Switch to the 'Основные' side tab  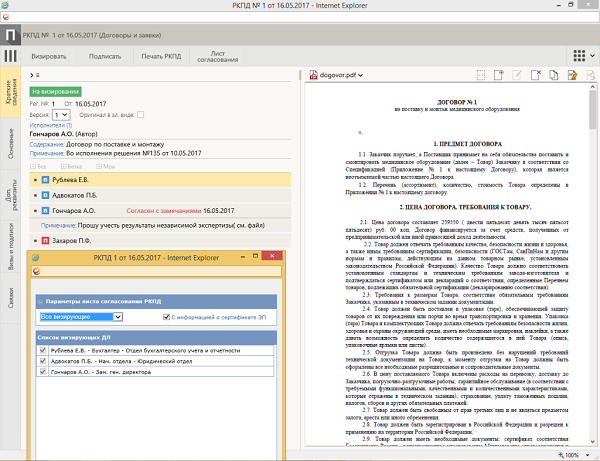(10, 143)
